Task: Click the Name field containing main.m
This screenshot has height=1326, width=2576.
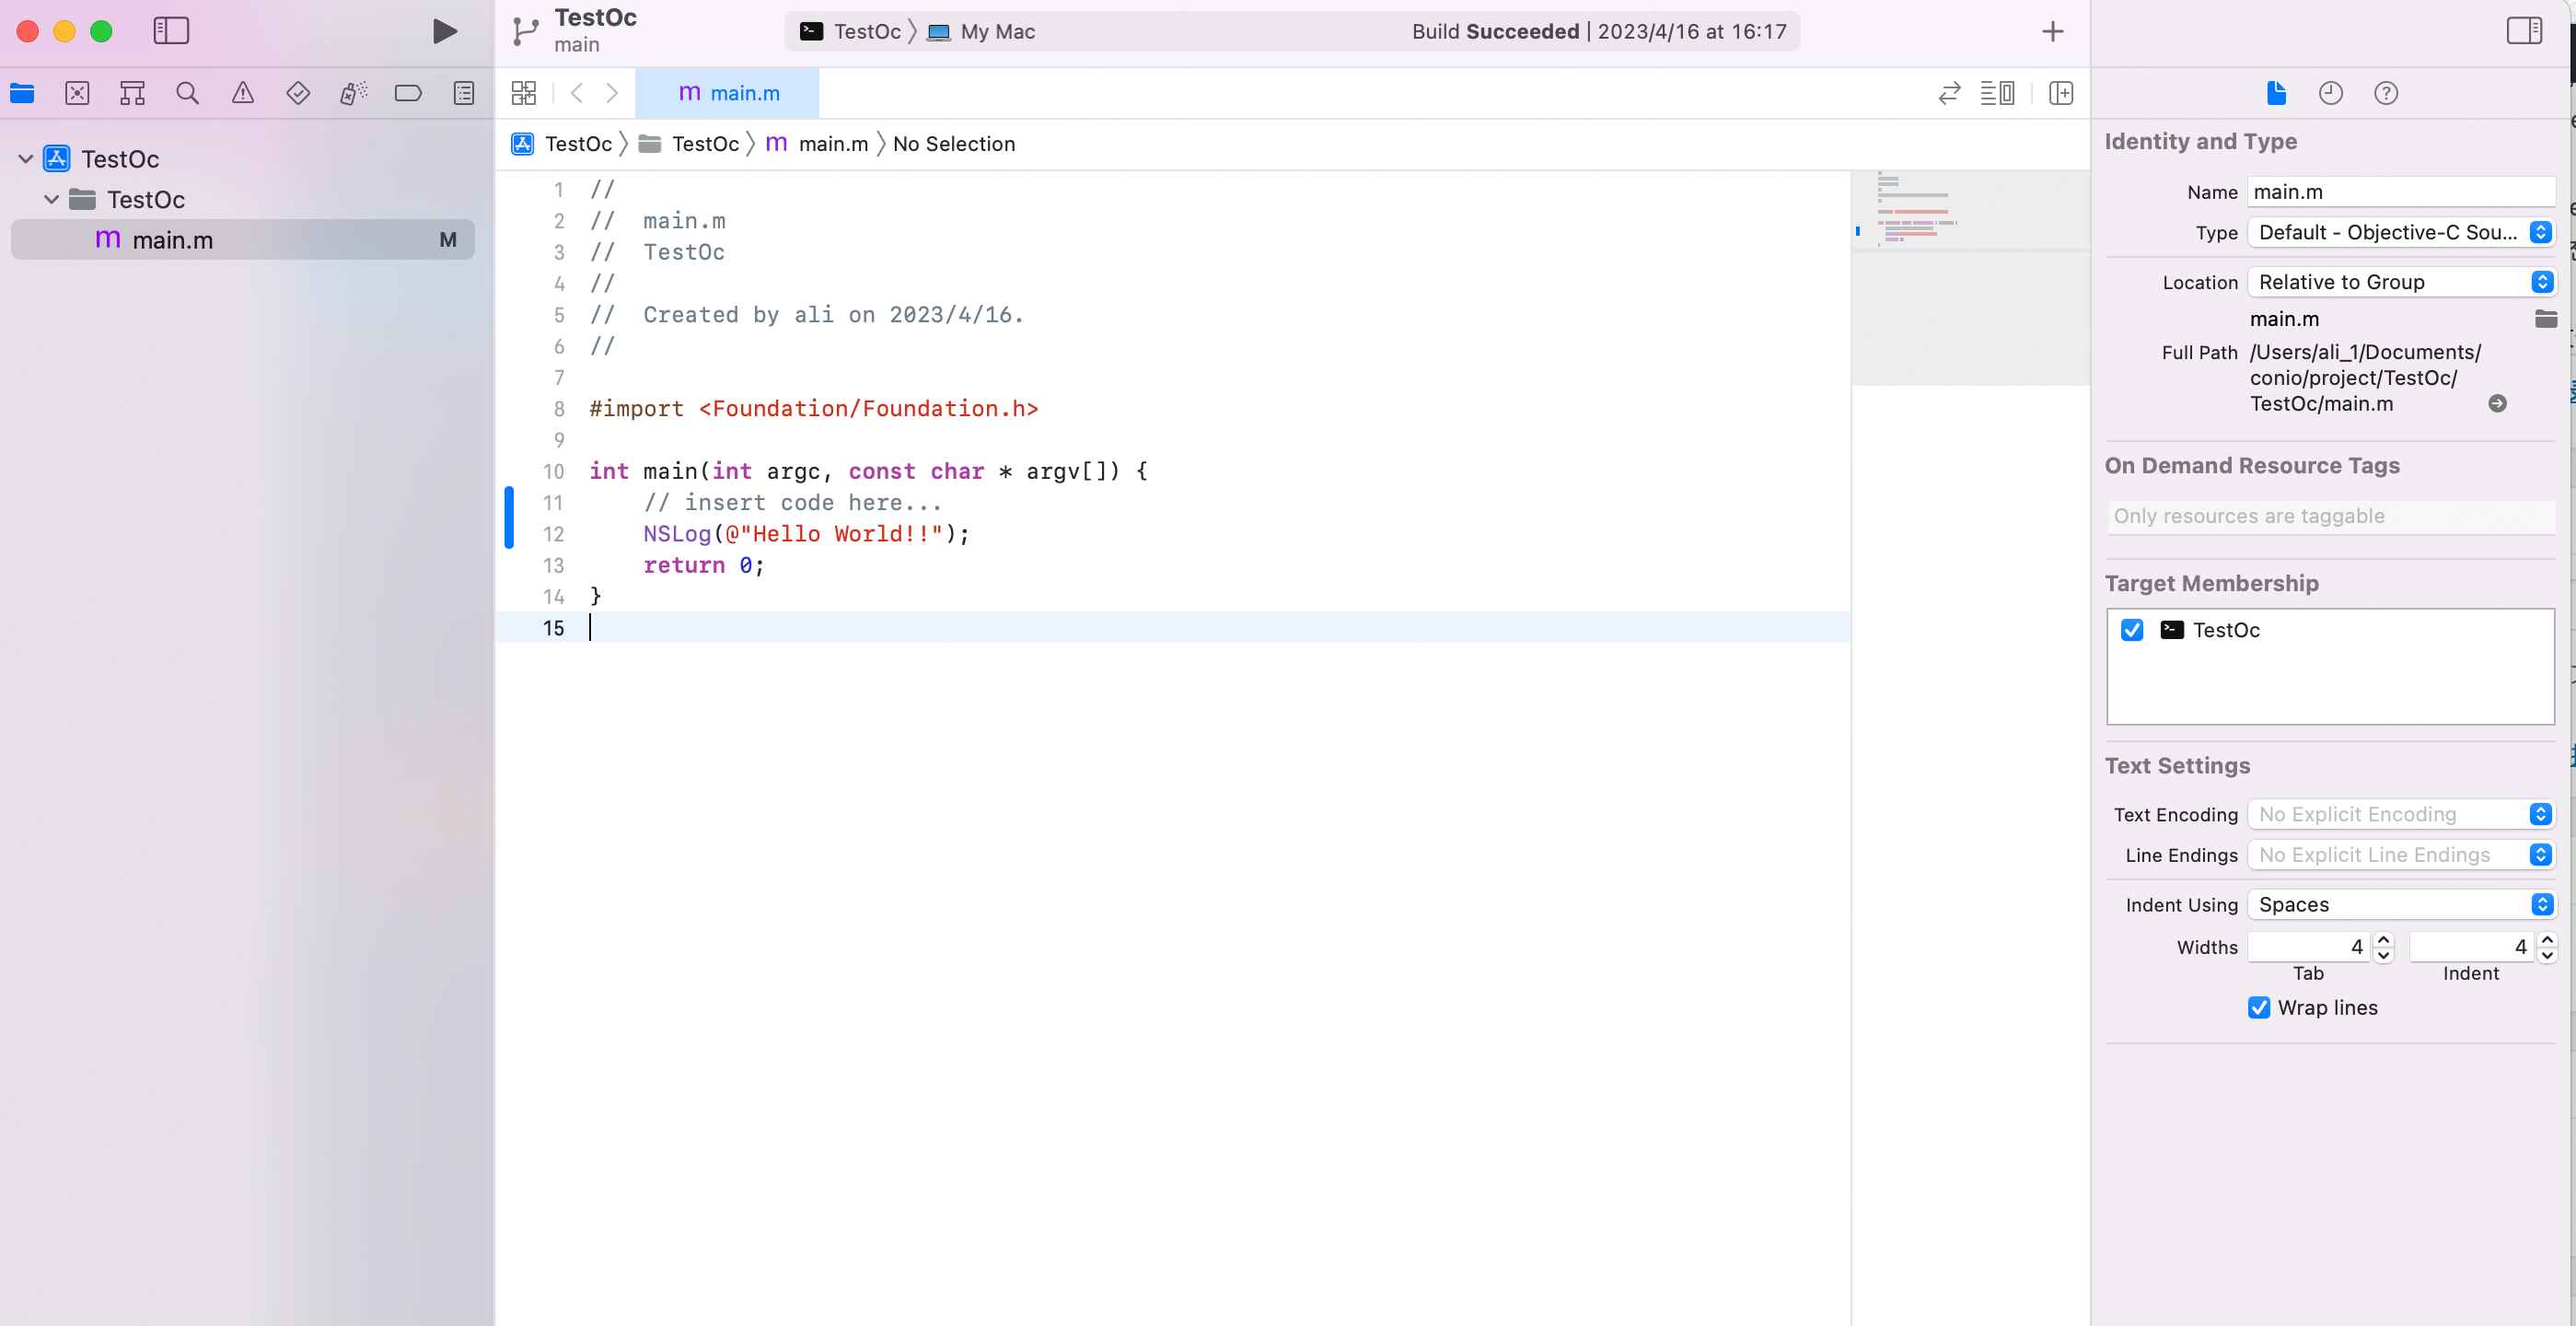Action: 2400,191
